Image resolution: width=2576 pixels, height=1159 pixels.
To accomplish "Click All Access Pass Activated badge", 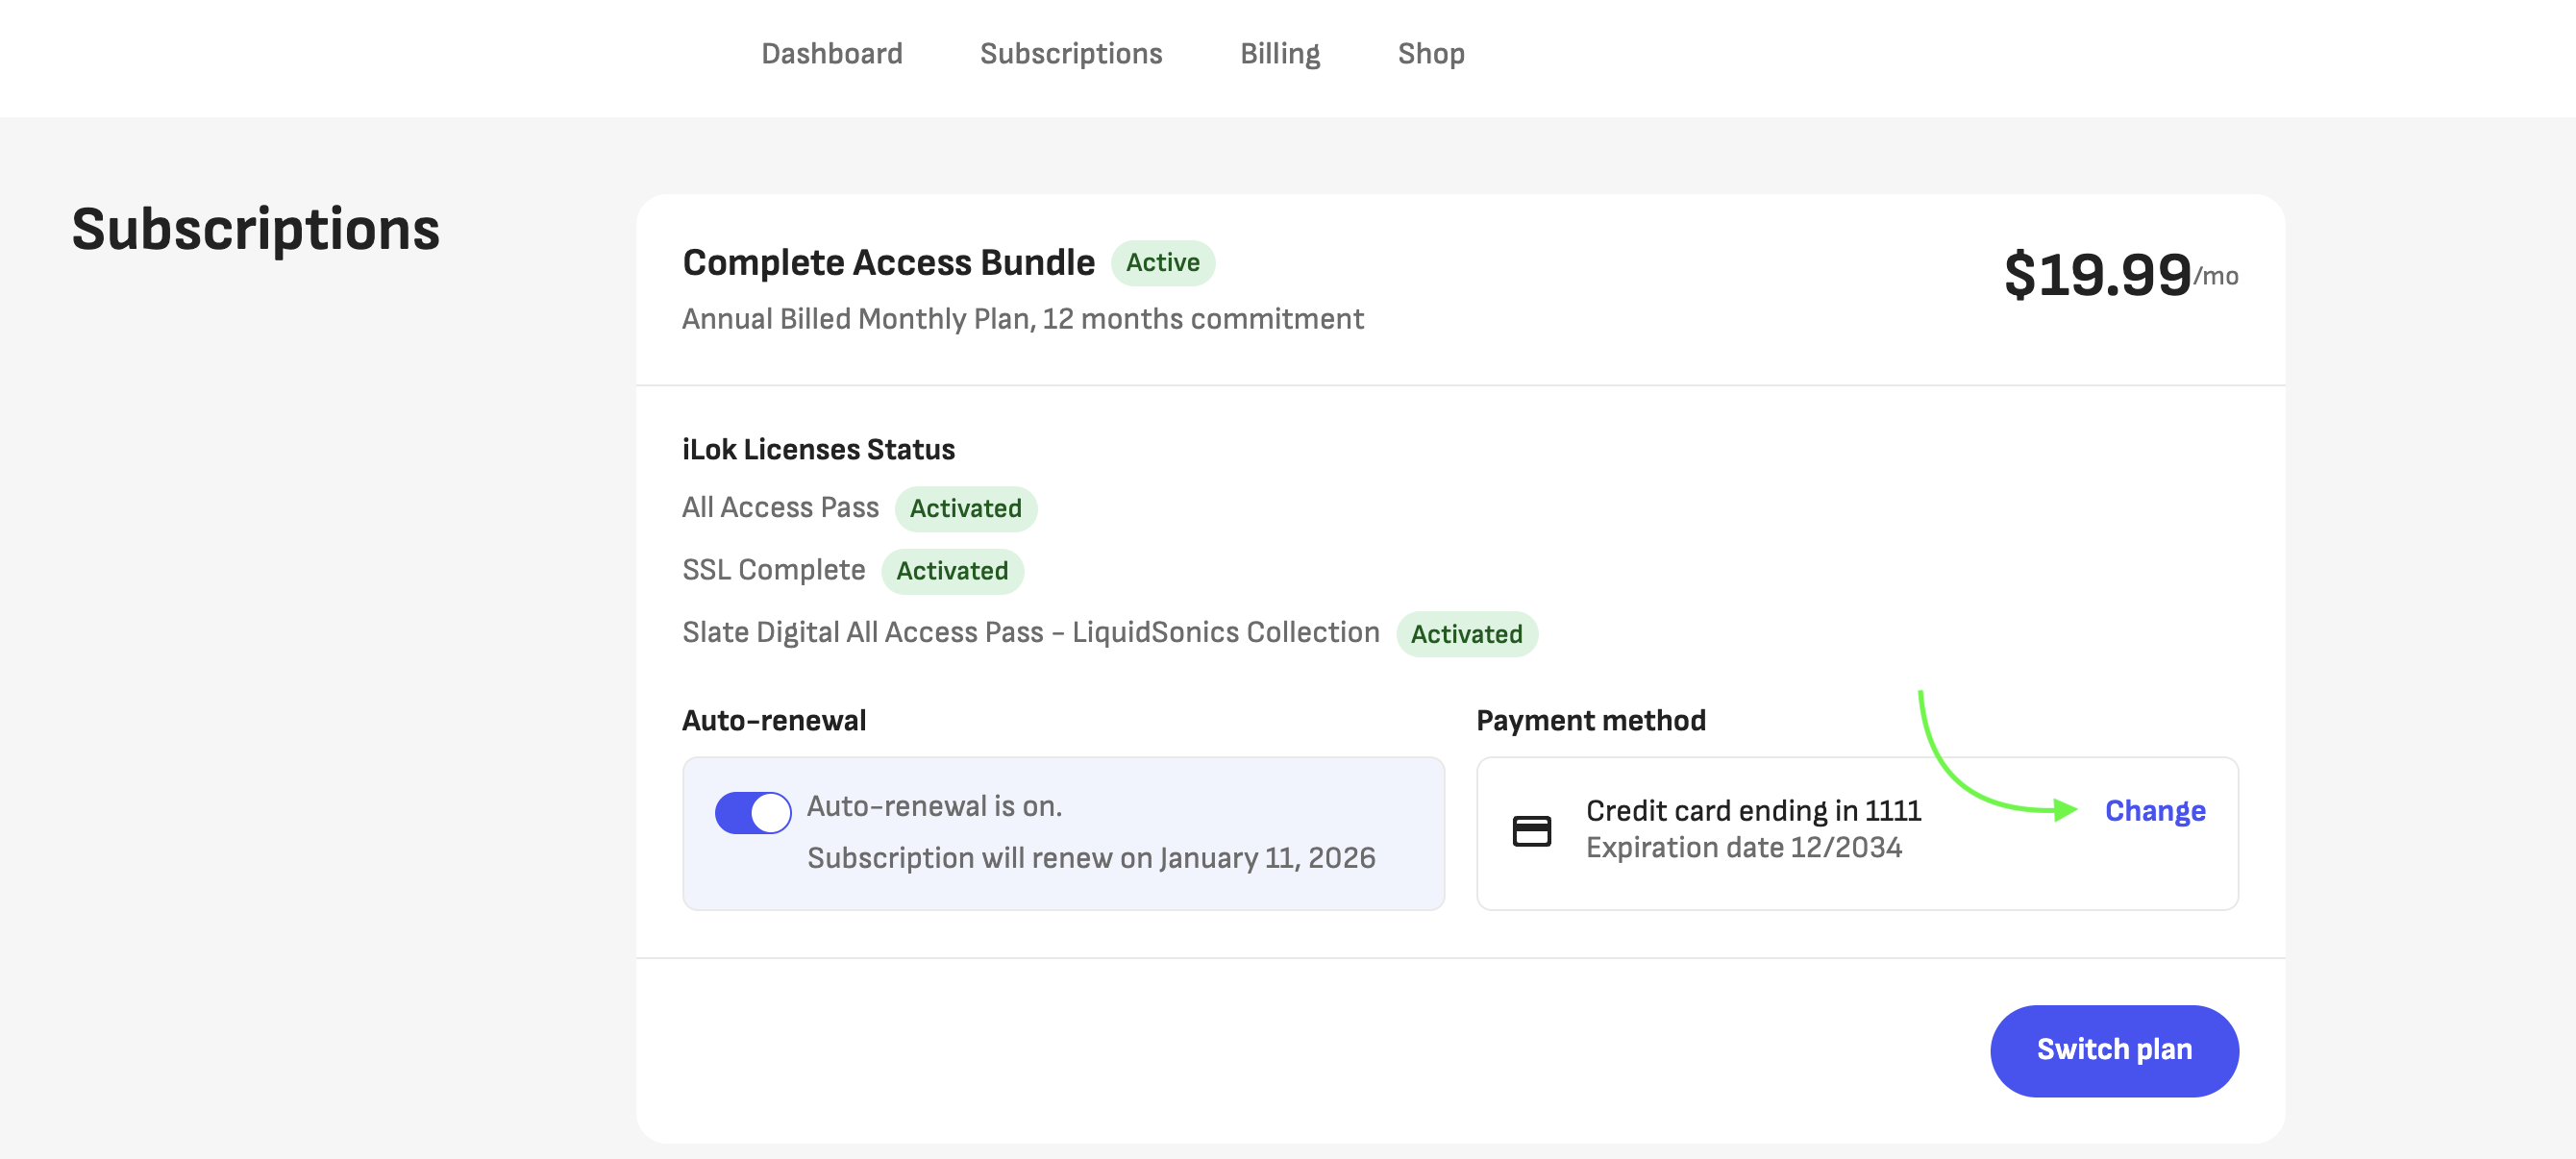I will pyautogui.click(x=965, y=509).
